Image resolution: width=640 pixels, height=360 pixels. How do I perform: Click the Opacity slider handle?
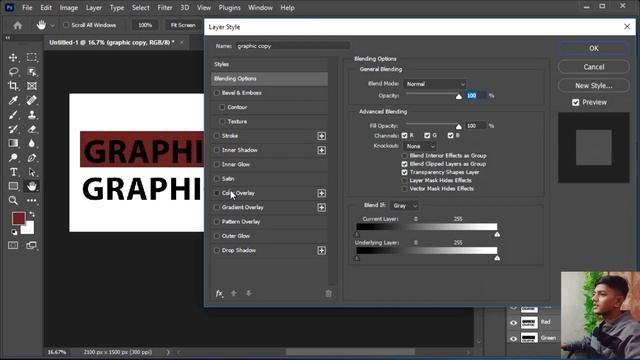(459, 97)
